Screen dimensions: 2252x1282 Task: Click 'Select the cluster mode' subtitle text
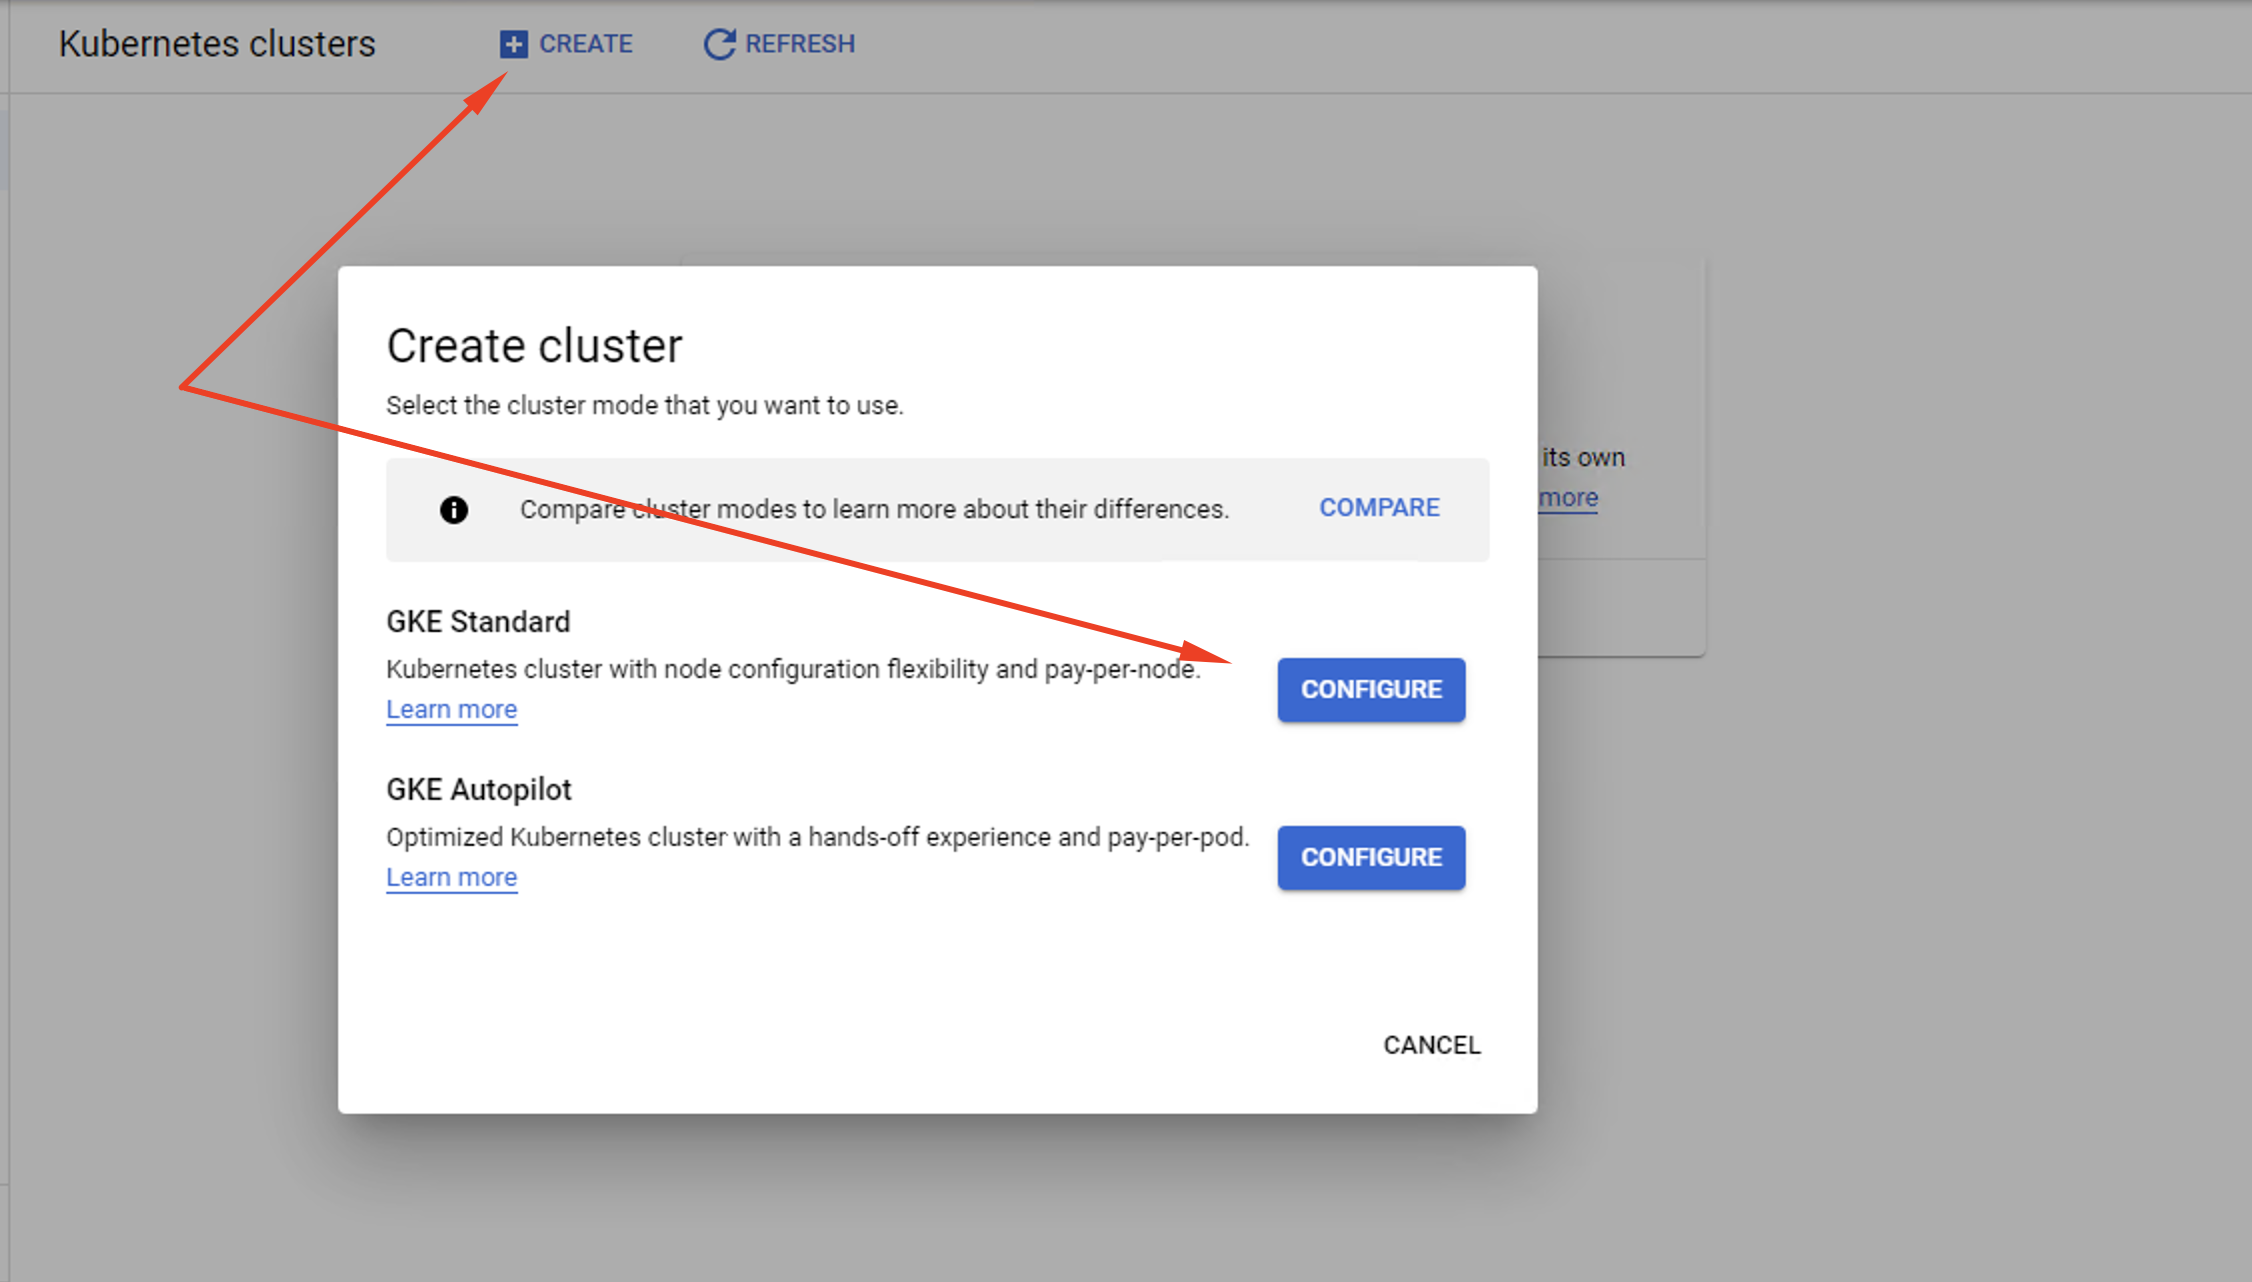pyautogui.click(x=645, y=405)
